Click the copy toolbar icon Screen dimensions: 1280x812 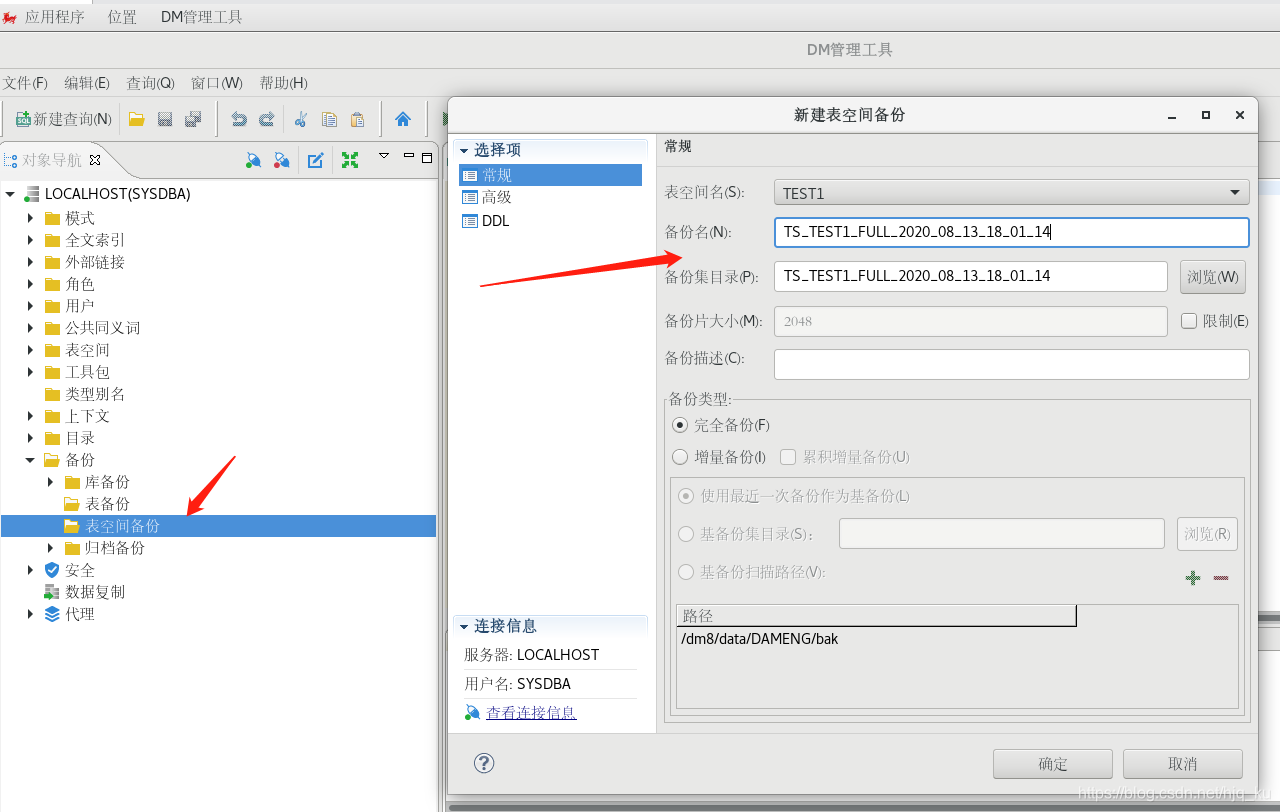pos(329,119)
